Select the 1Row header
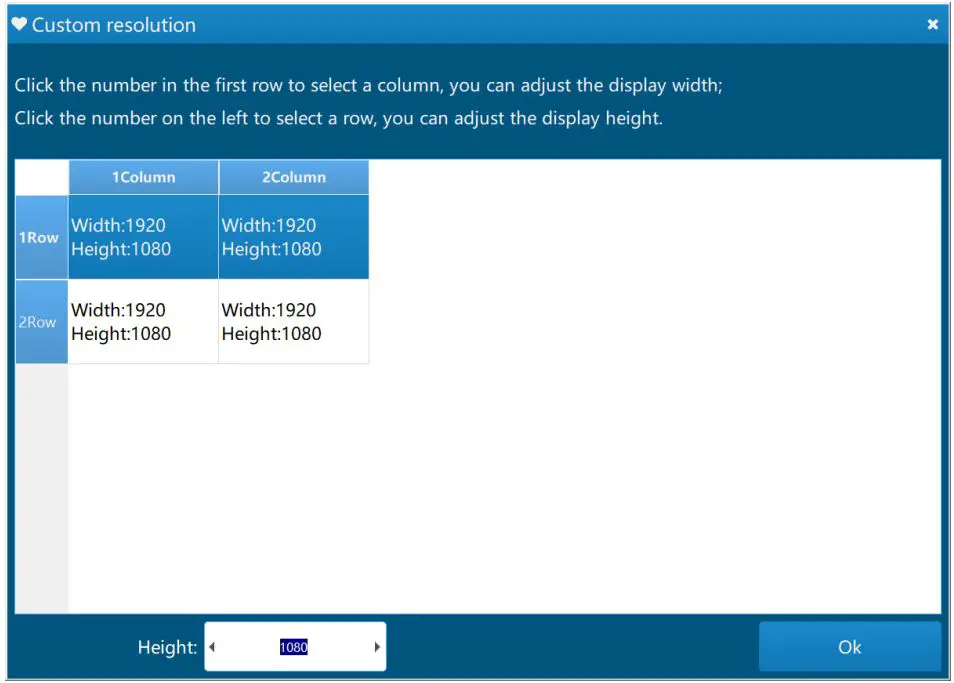The width and height of the screenshot is (954, 683). [x=41, y=237]
